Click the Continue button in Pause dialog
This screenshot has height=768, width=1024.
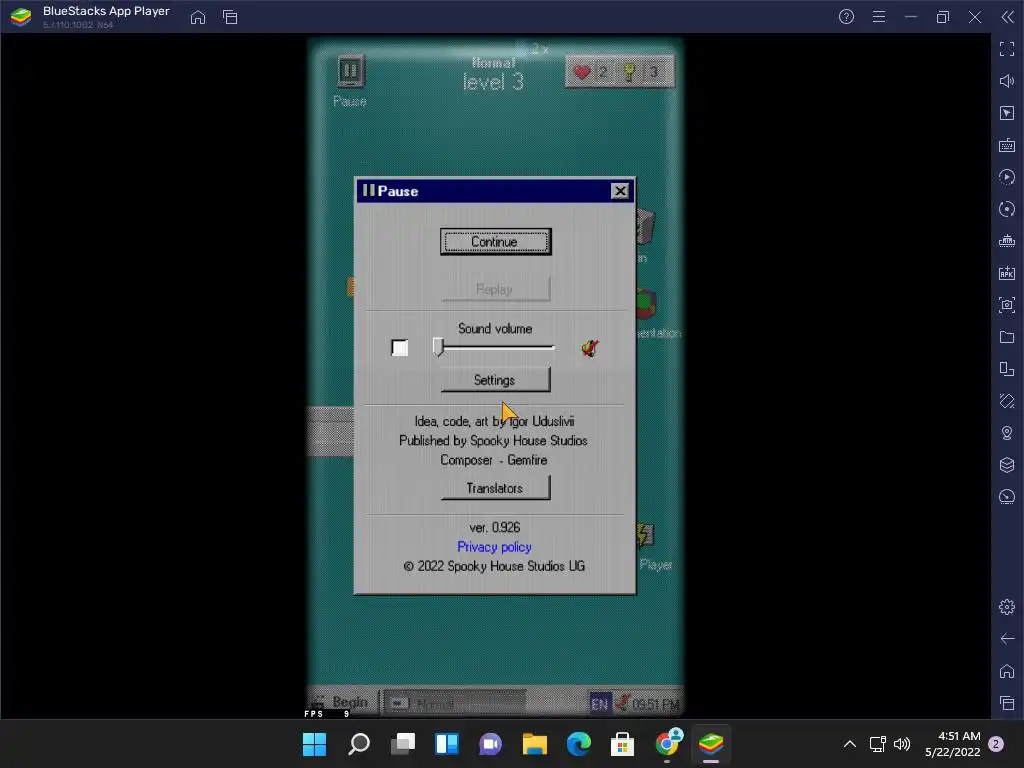click(x=495, y=242)
